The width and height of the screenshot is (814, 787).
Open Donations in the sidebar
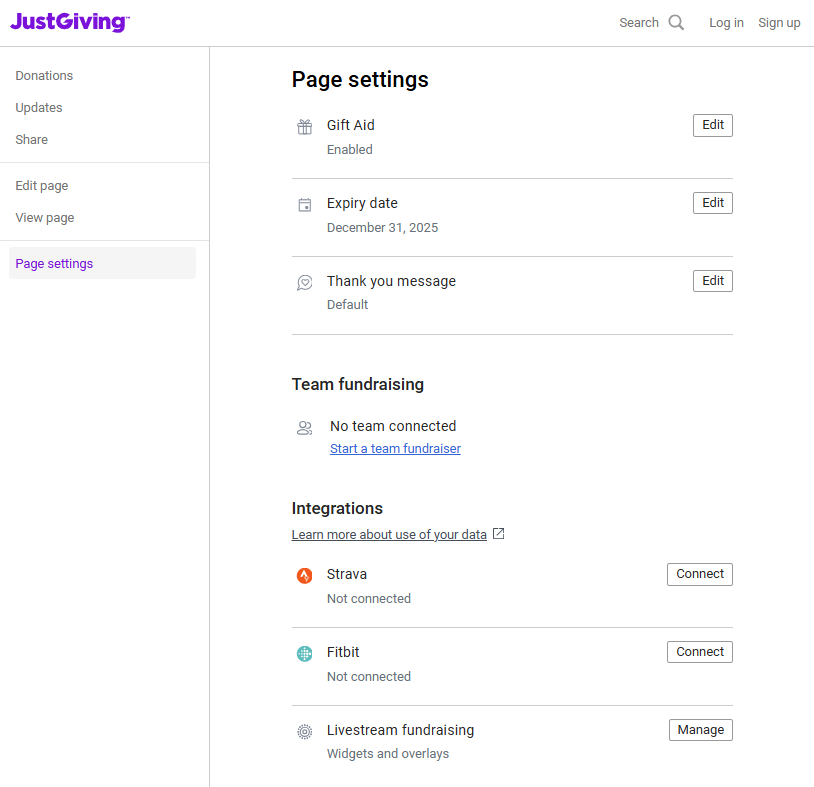point(44,76)
